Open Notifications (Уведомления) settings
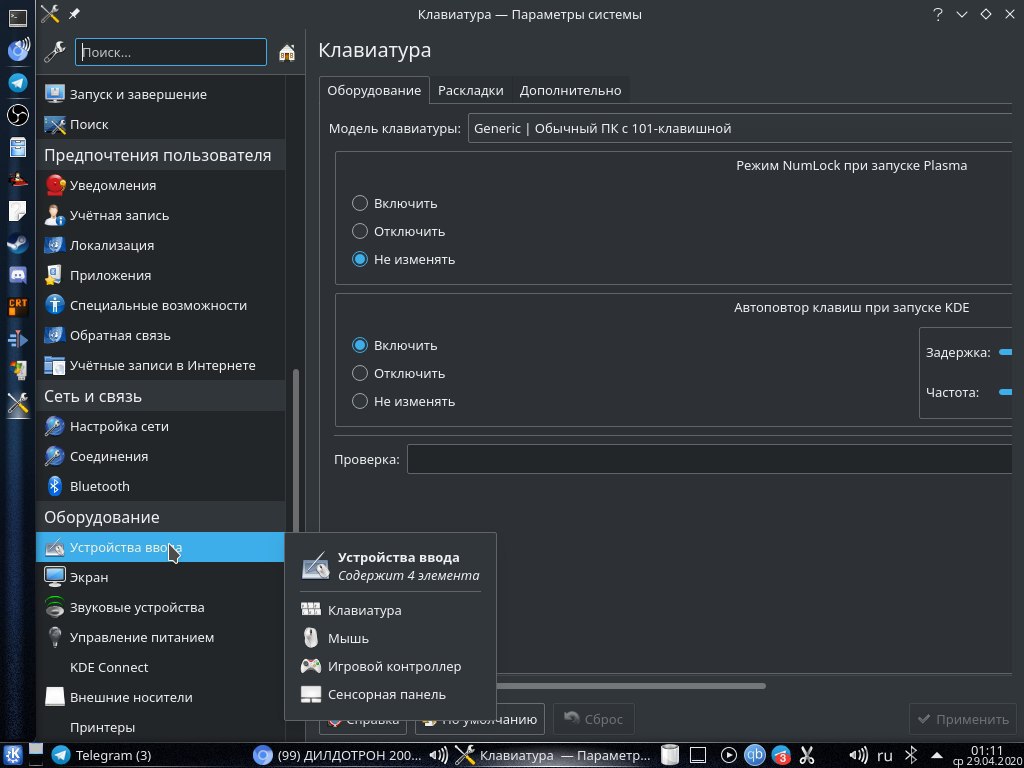The image size is (1024, 768). (x=112, y=185)
